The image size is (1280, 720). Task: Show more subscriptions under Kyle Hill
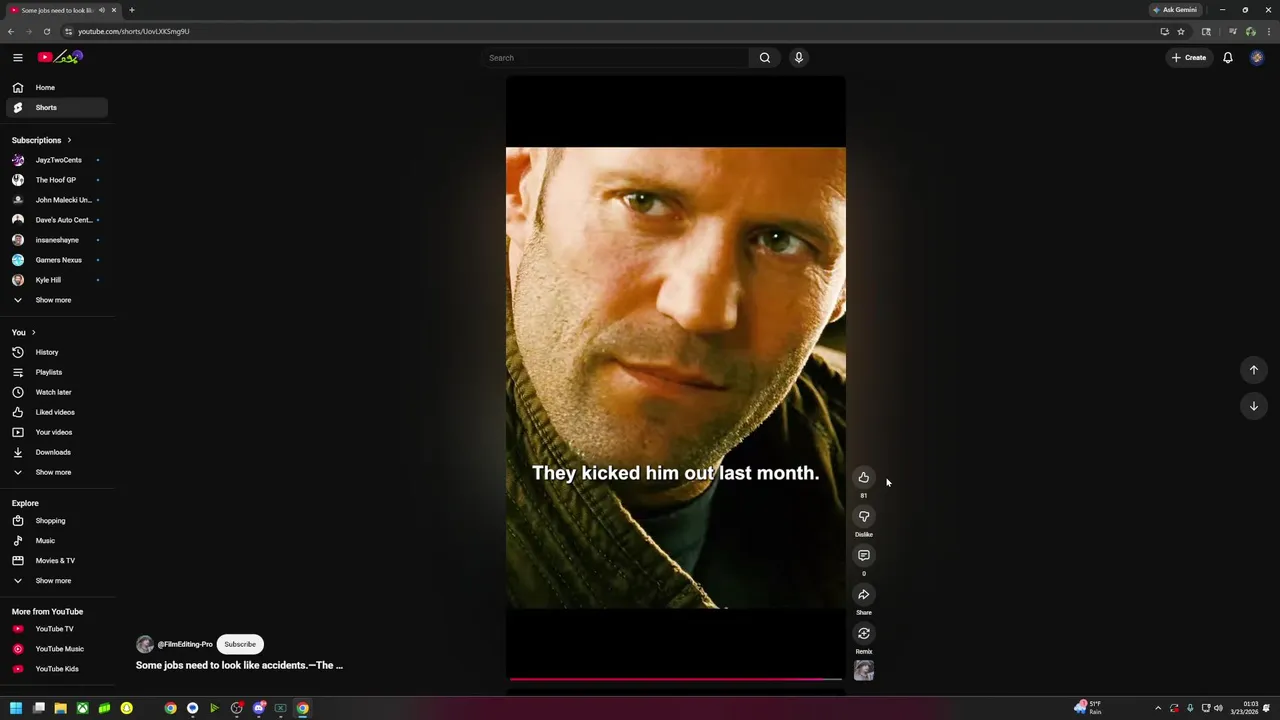pyautogui.click(x=57, y=300)
